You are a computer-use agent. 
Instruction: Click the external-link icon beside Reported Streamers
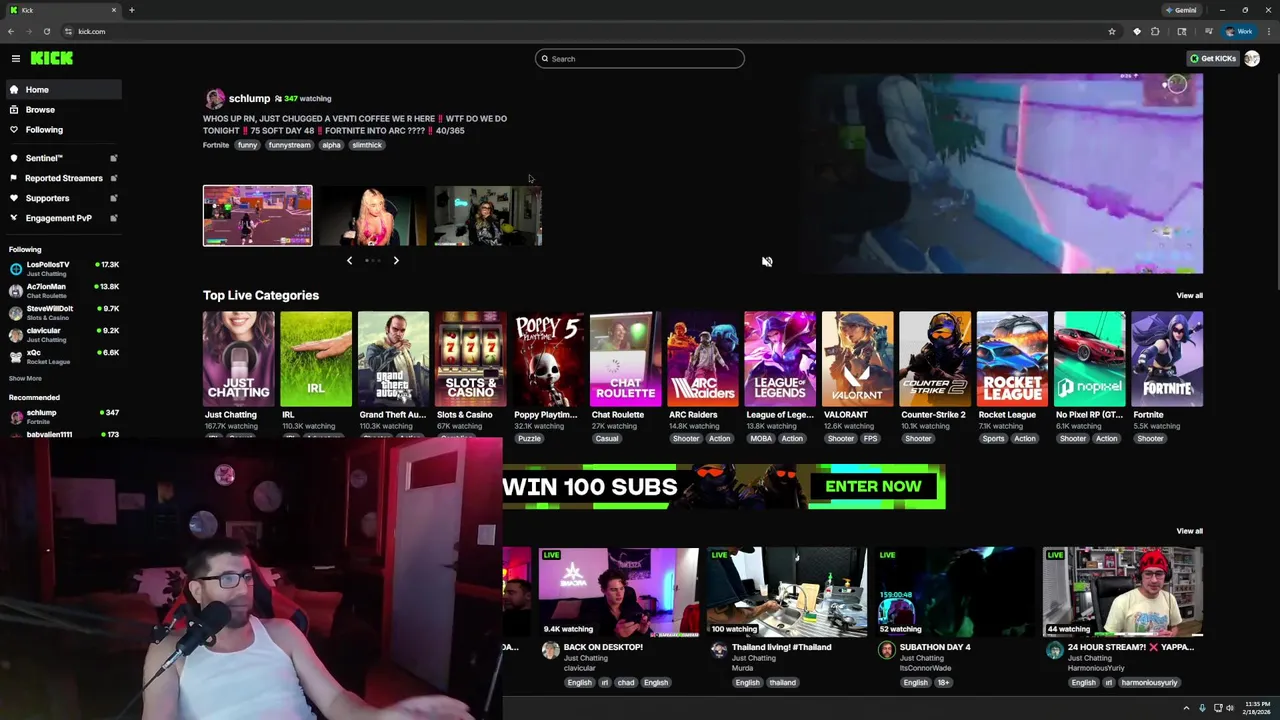113,178
